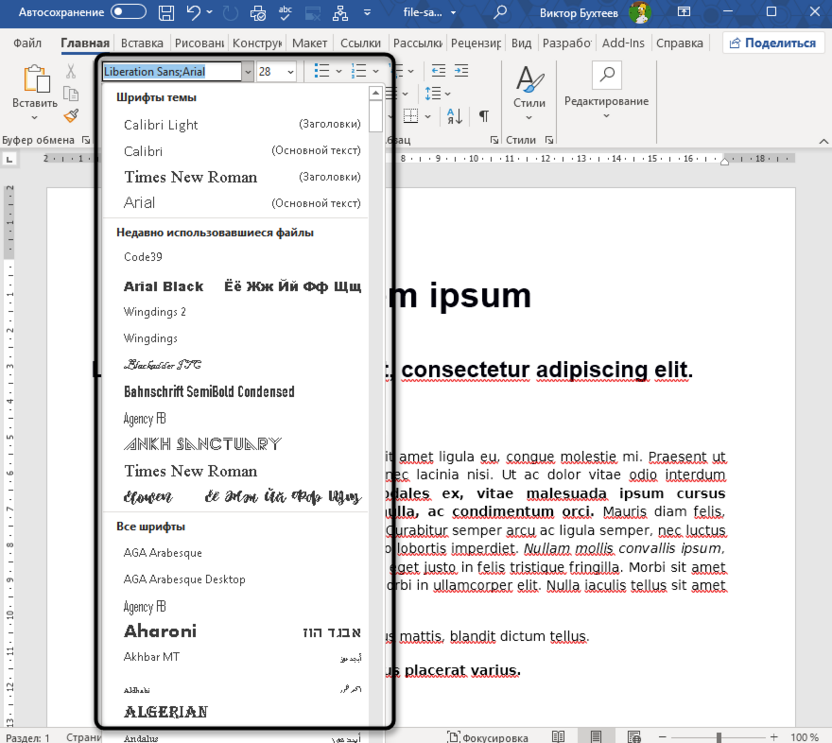The image size is (832, 743).
Task: Choose Aharoni font
Action: [235, 631]
